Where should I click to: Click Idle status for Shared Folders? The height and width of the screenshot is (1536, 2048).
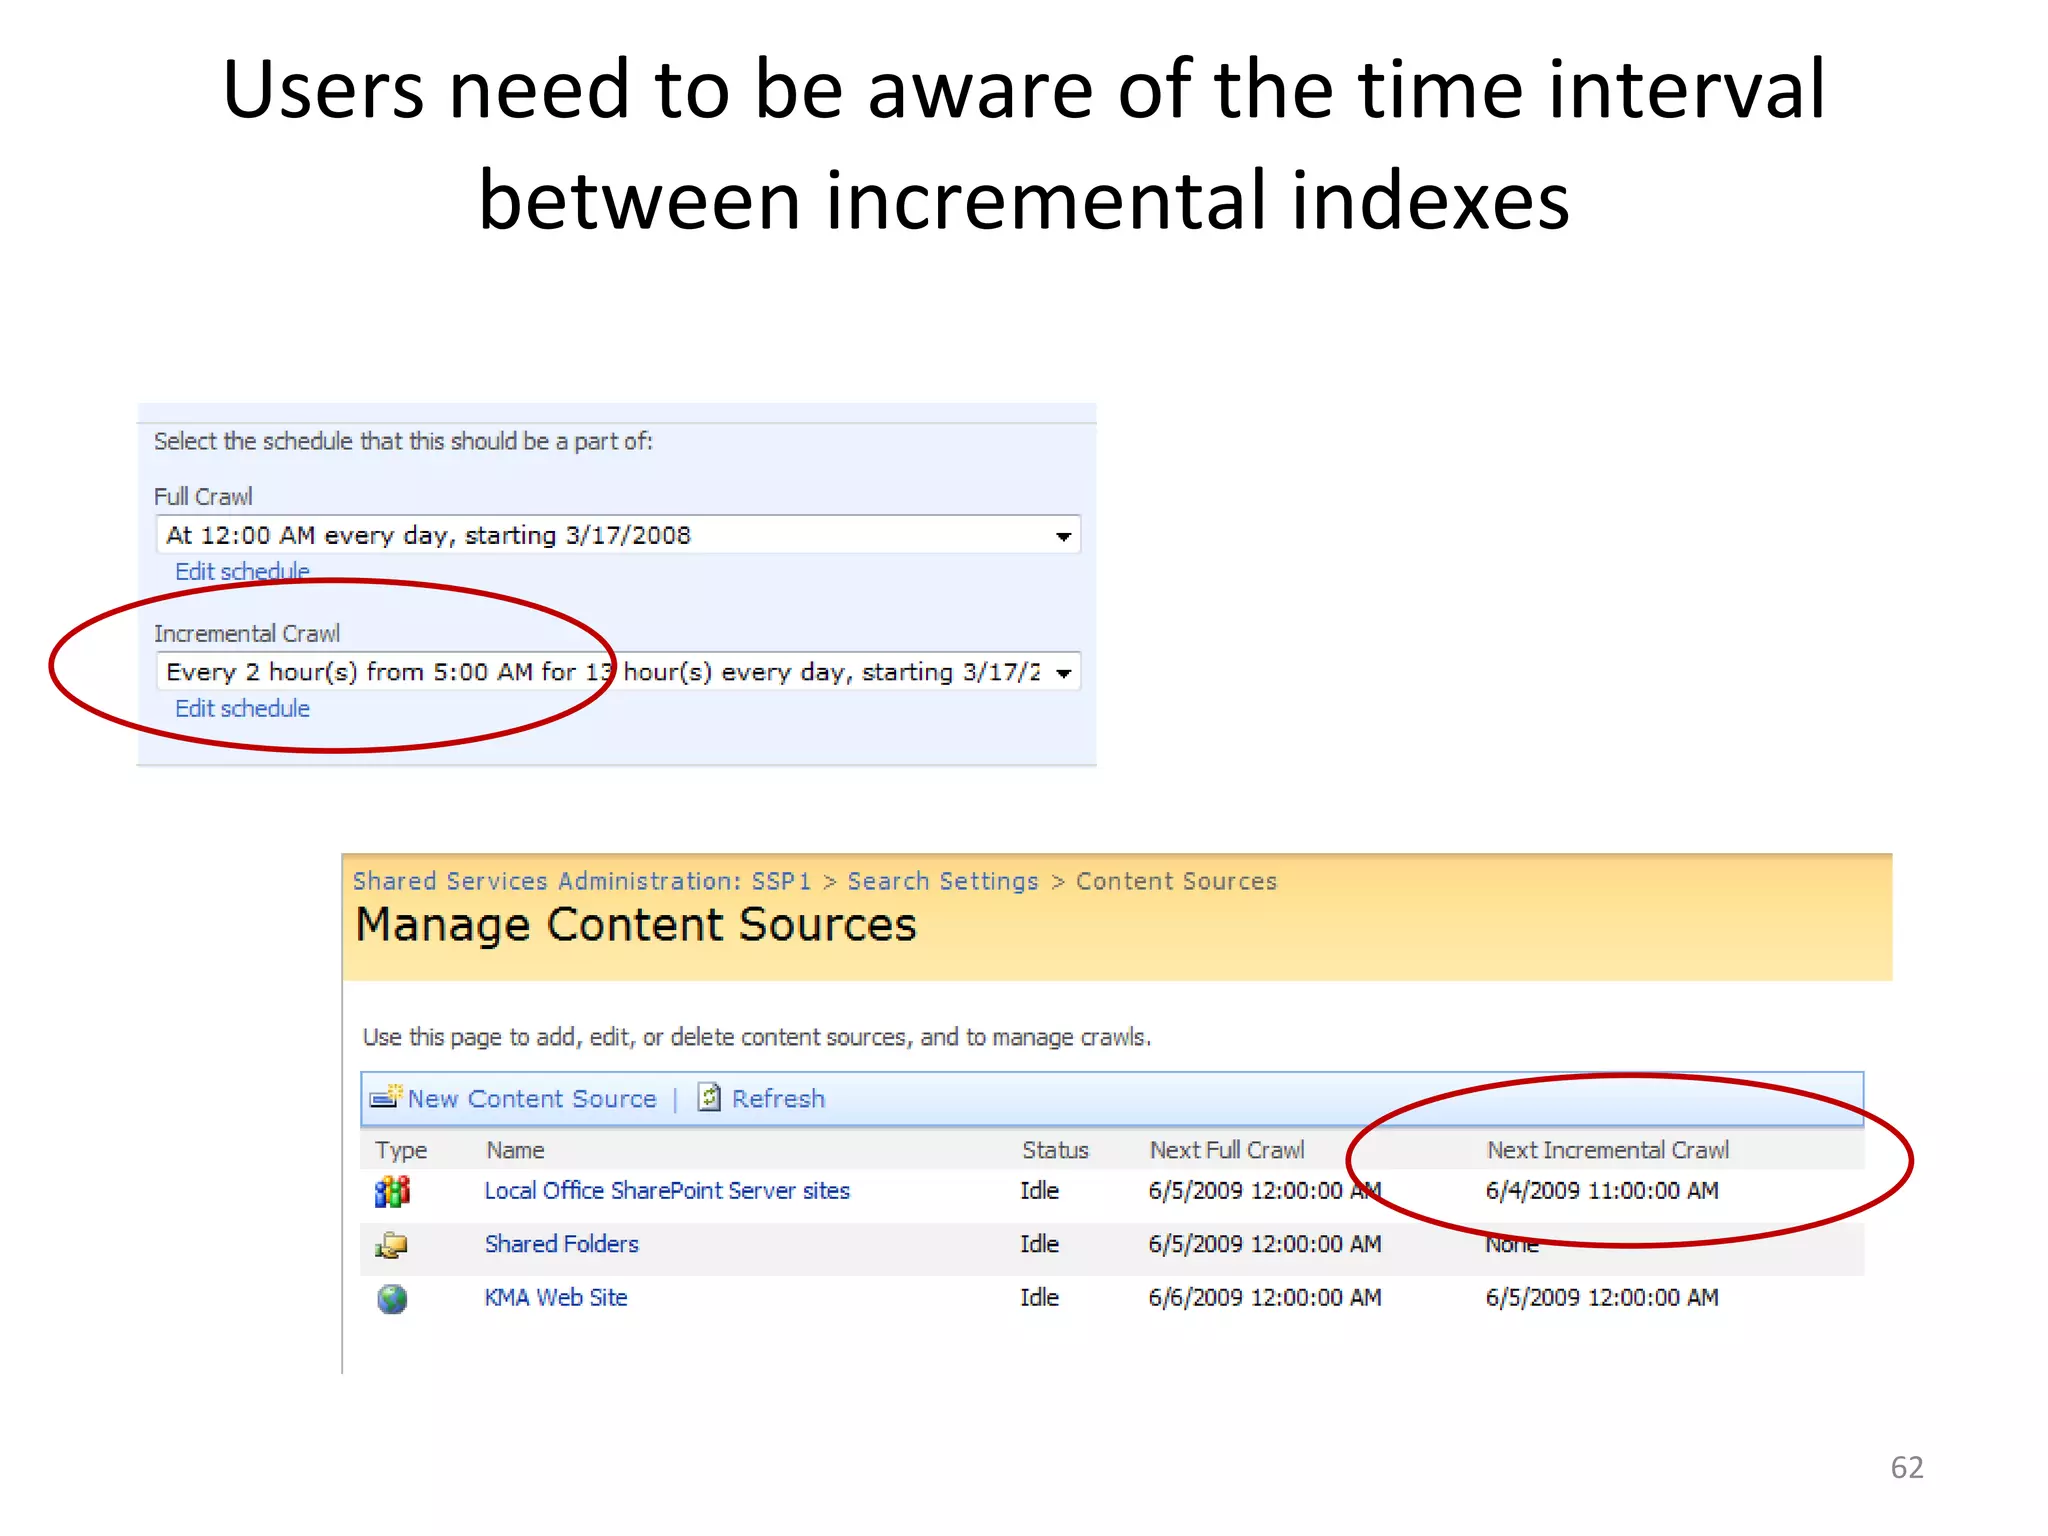tap(1039, 1243)
